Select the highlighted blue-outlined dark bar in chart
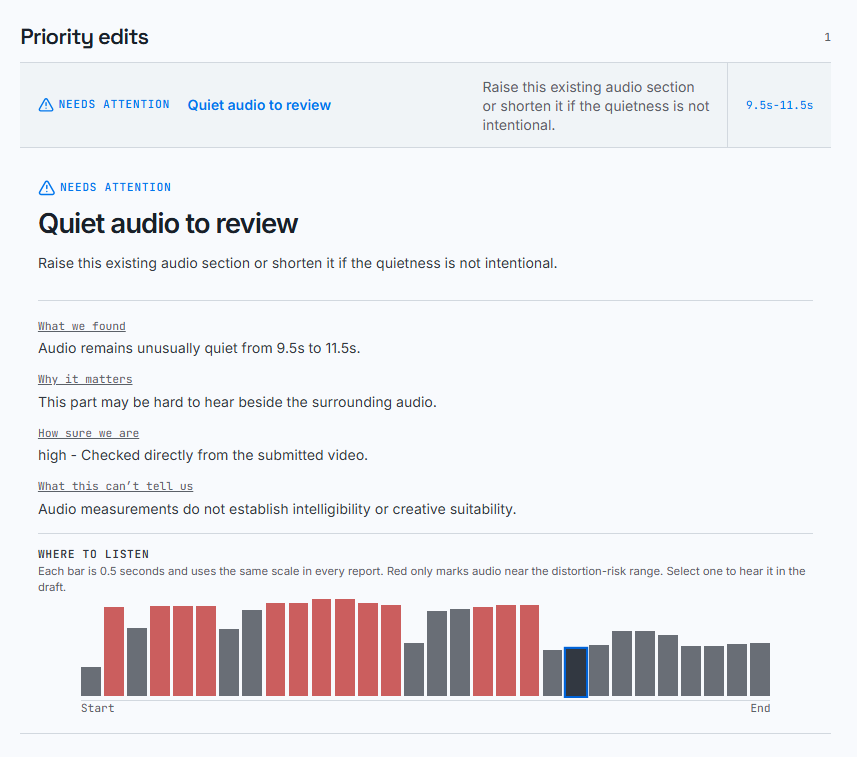857x757 pixels. tap(576, 672)
